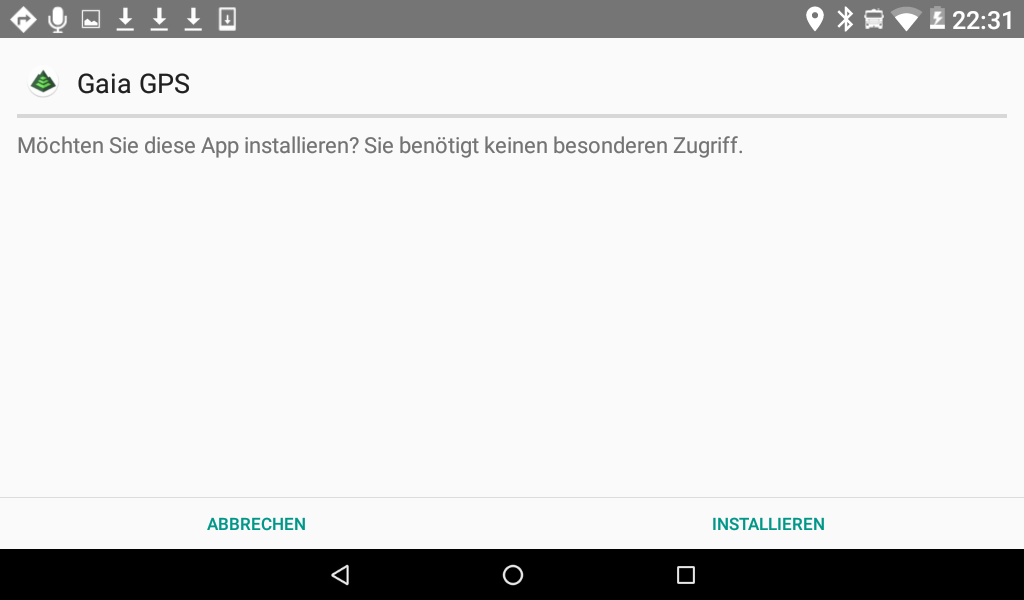Tap the leftmost download arrow notification
This screenshot has width=1024, height=600.
tap(125, 20)
